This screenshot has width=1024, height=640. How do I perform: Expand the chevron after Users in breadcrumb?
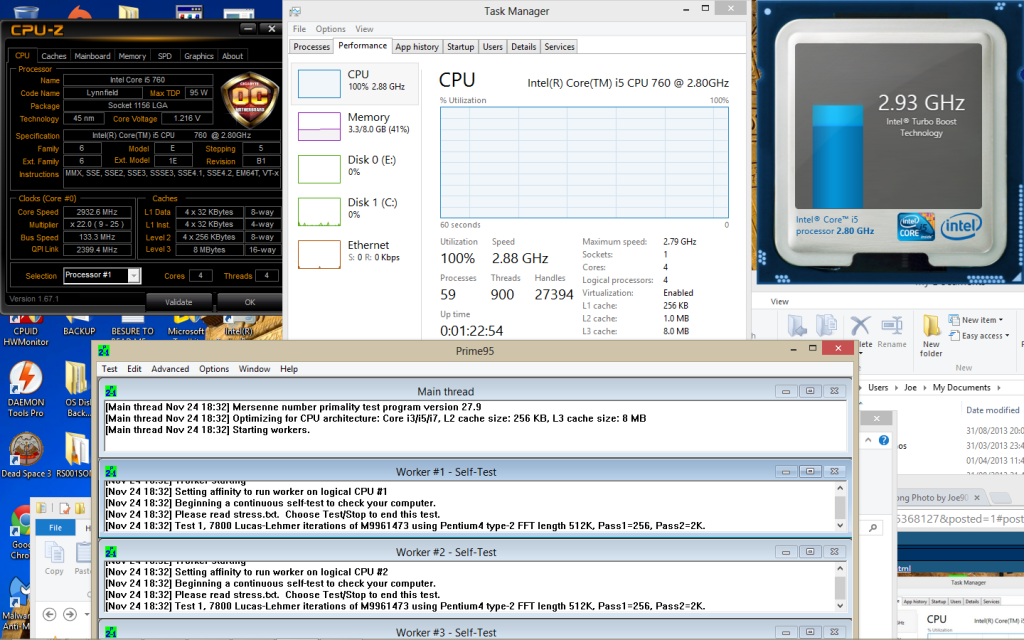896,387
